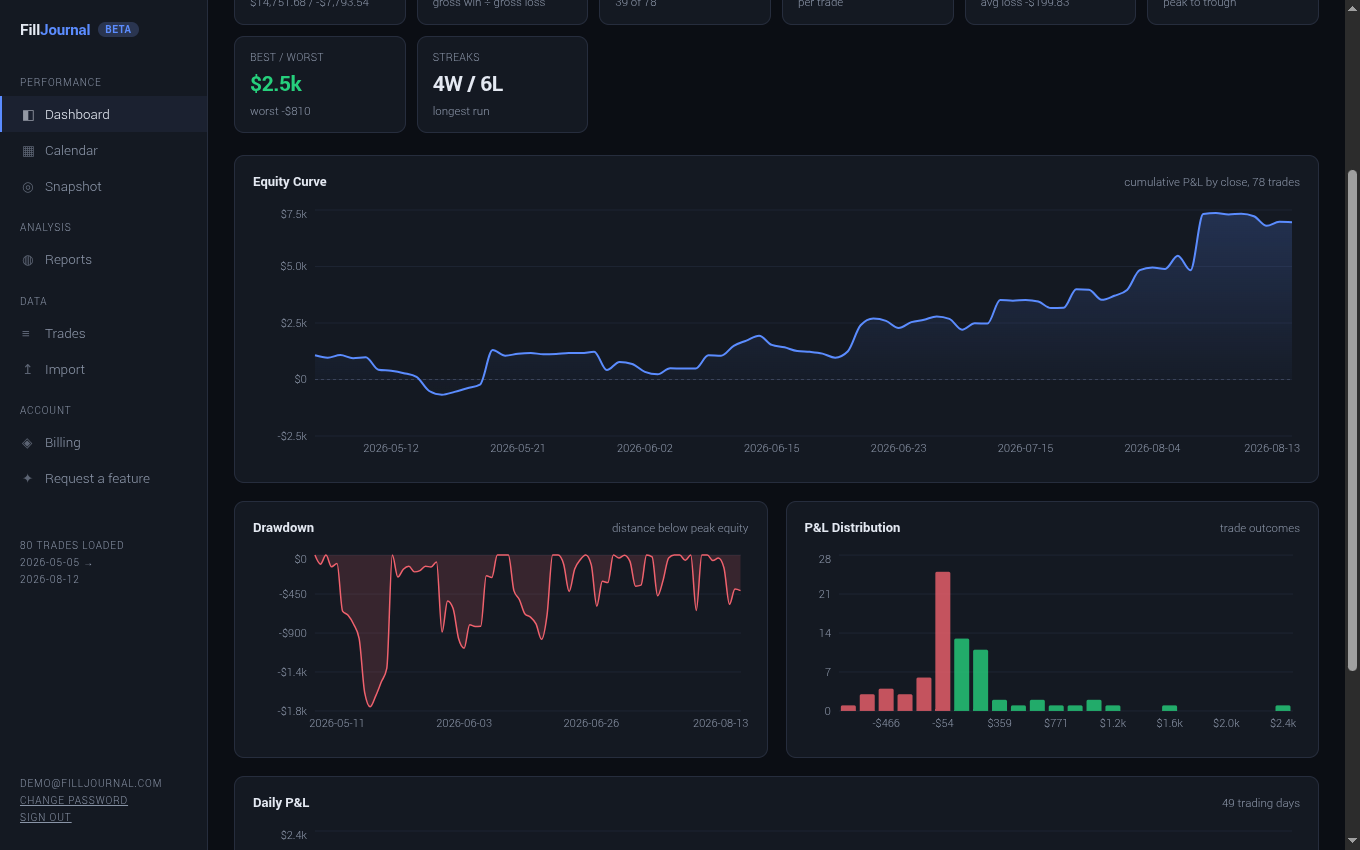The width and height of the screenshot is (1360, 850).
Task: Click the Dashboard sidebar icon
Action: pos(28,115)
